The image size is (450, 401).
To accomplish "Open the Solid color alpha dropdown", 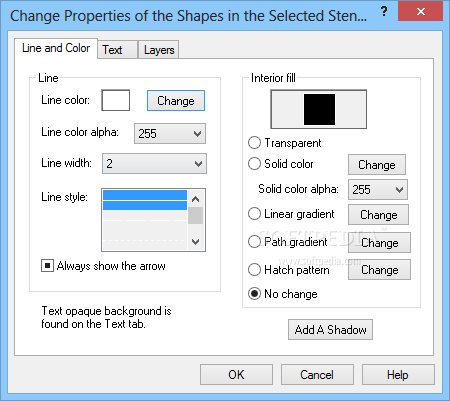I will [x=378, y=189].
